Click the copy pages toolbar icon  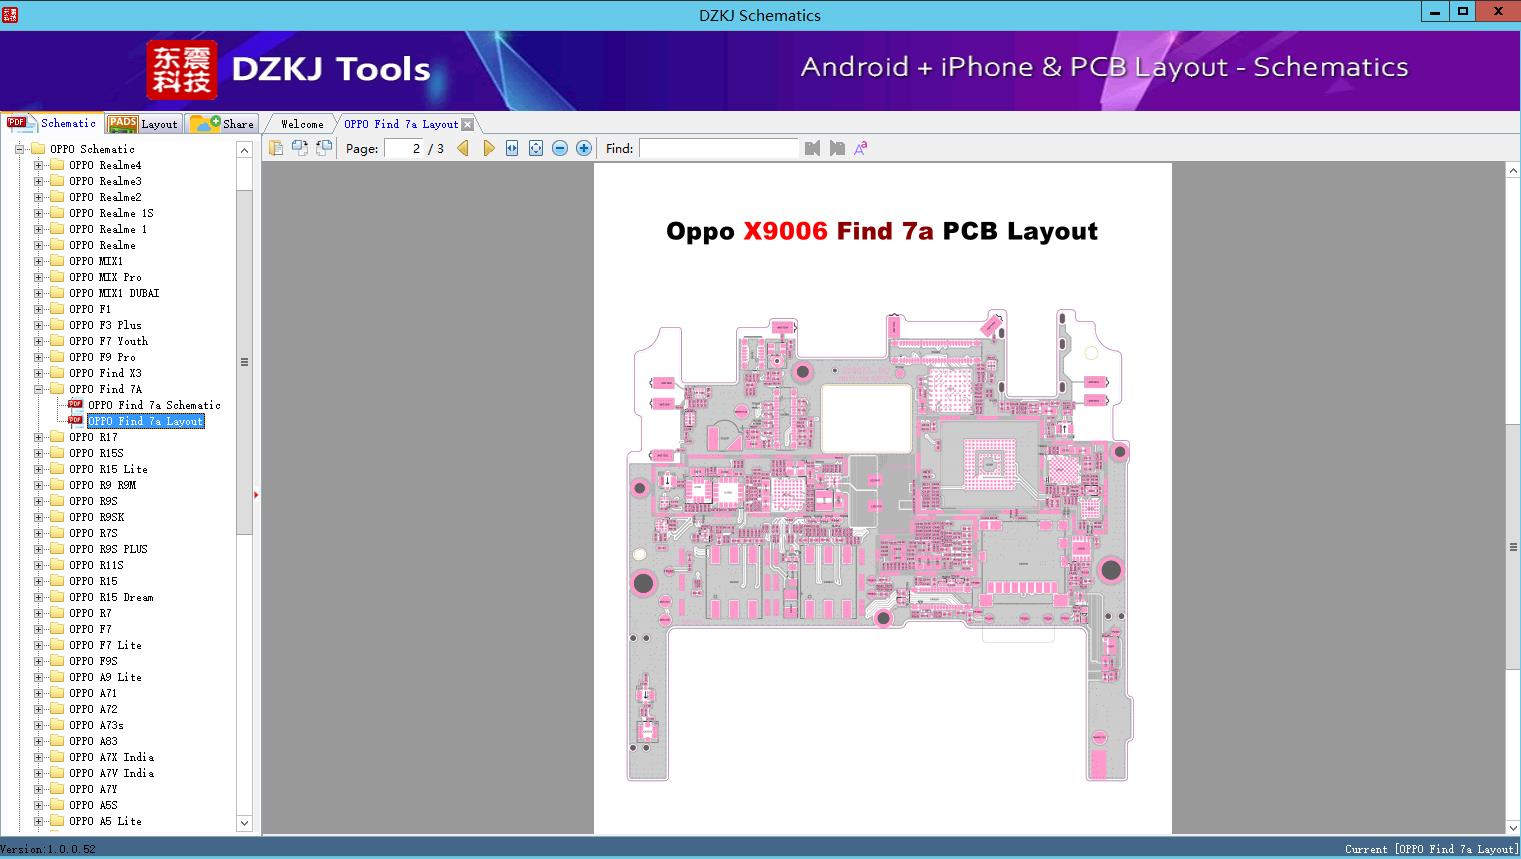pyautogui.click(x=276, y=148)
